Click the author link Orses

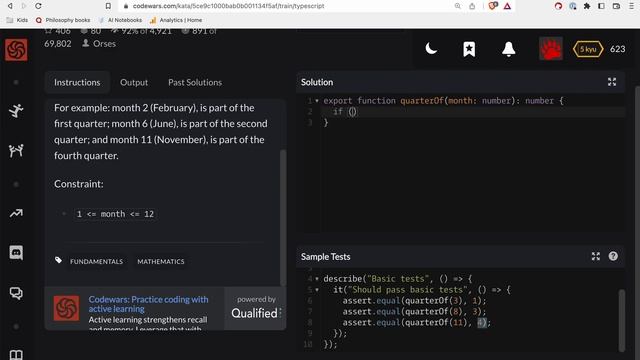pos(104,44)
